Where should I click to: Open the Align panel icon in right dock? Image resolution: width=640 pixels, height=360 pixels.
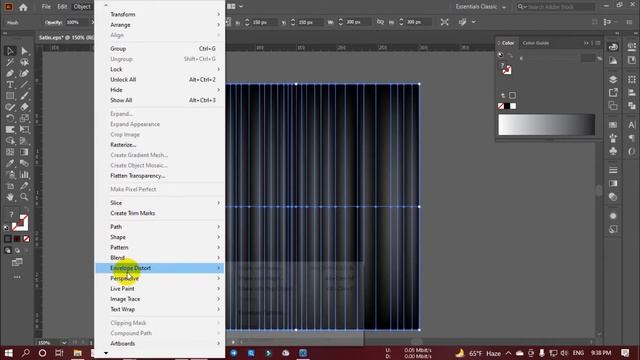click(632, 93)
